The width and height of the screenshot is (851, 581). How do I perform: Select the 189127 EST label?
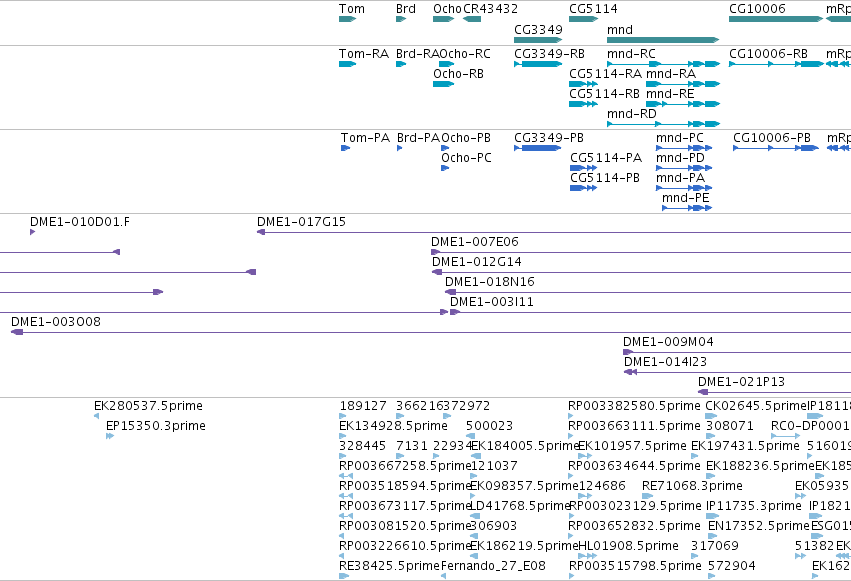pos(363,406)
